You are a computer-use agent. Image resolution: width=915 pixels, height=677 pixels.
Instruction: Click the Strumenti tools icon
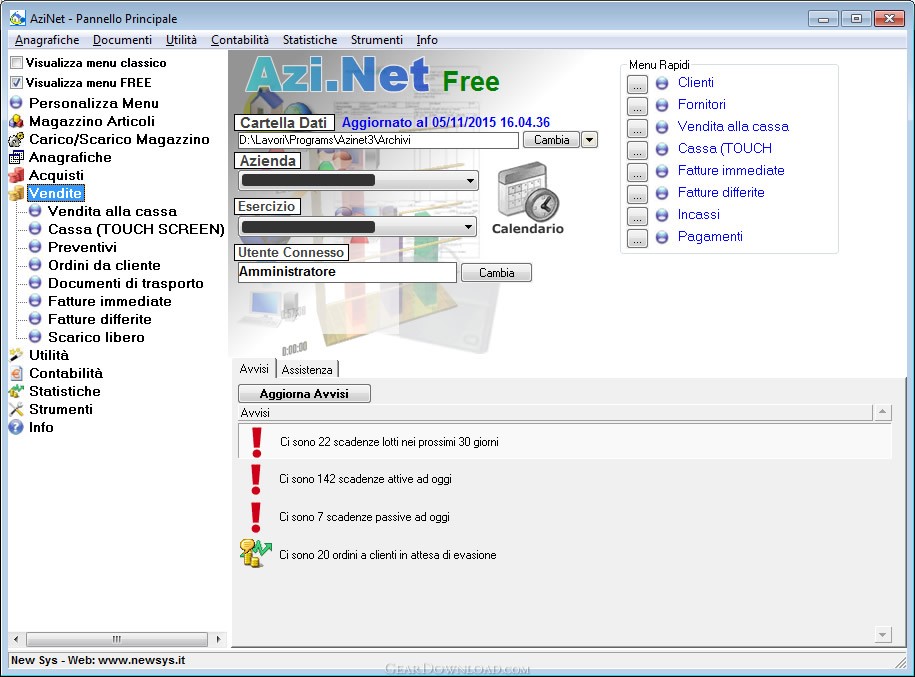point(16,410)
